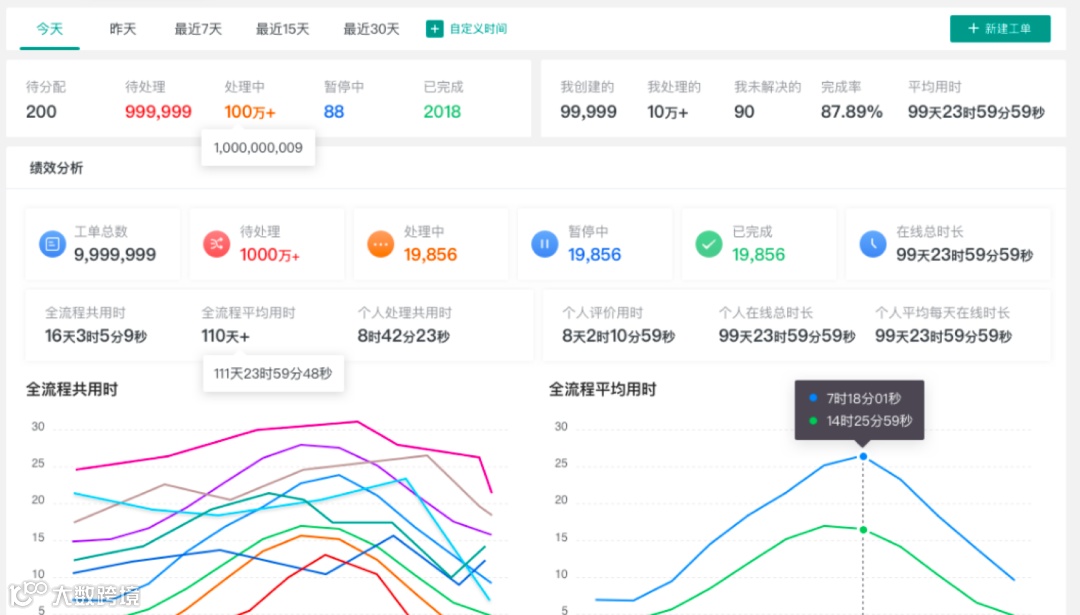The width and height of the screenshot is (1080, 615).
Task: Click the 我处理的 value 10万+
Action: (x=667, y=112)
